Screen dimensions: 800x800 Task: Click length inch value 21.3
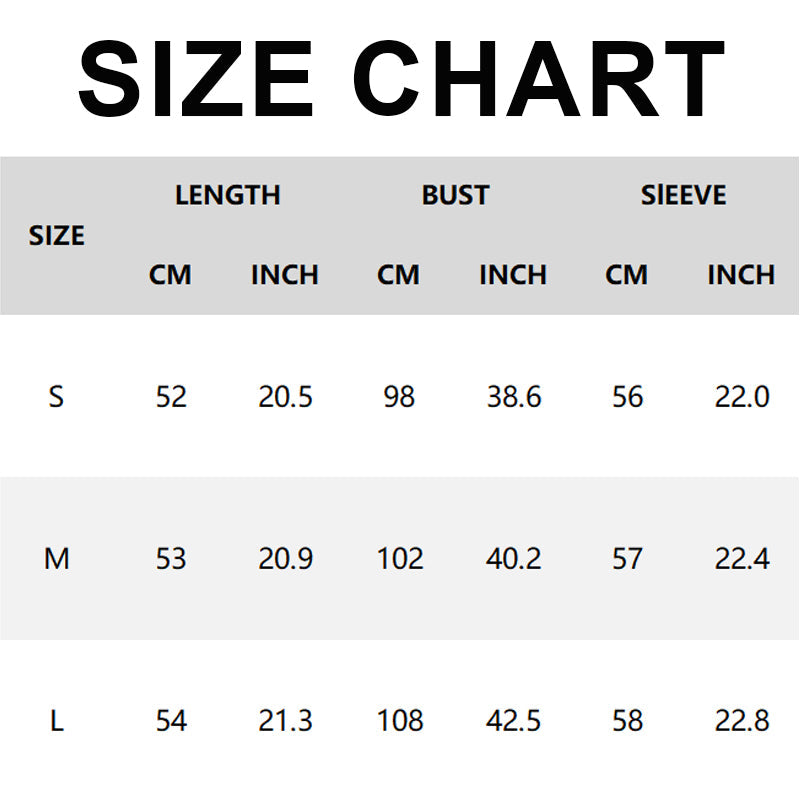pyautogui.click(x=285, y=720)
